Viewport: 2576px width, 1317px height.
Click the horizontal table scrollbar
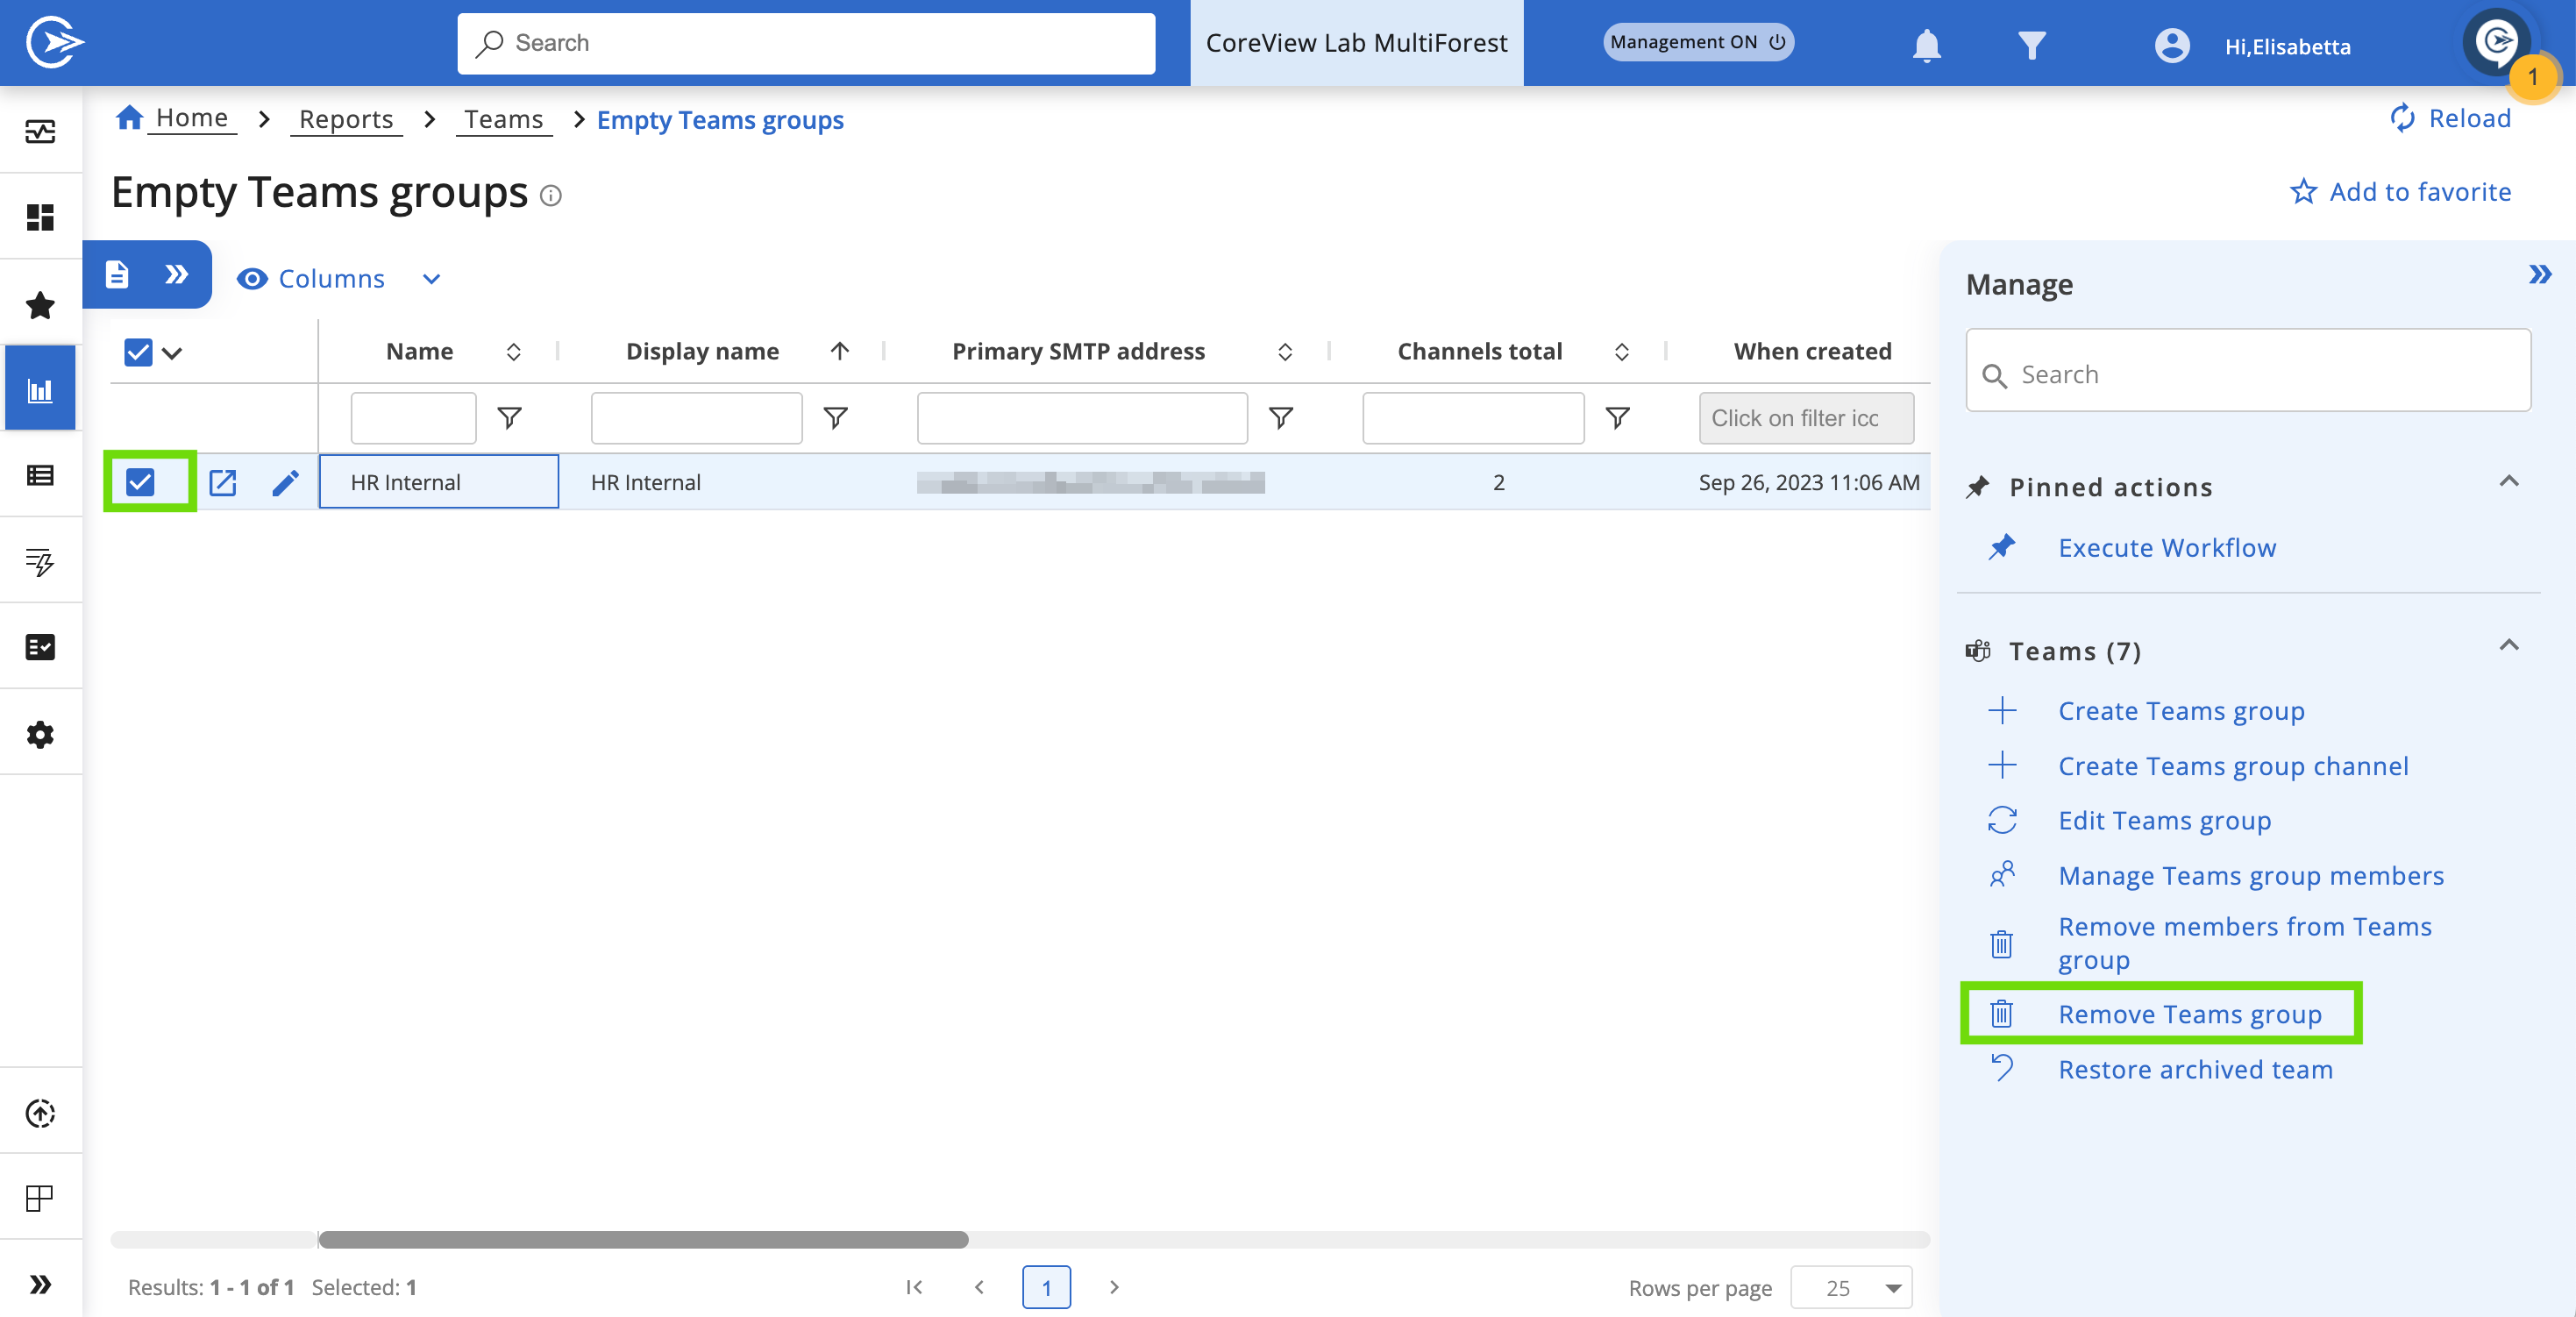click(x=643, y=1239)
